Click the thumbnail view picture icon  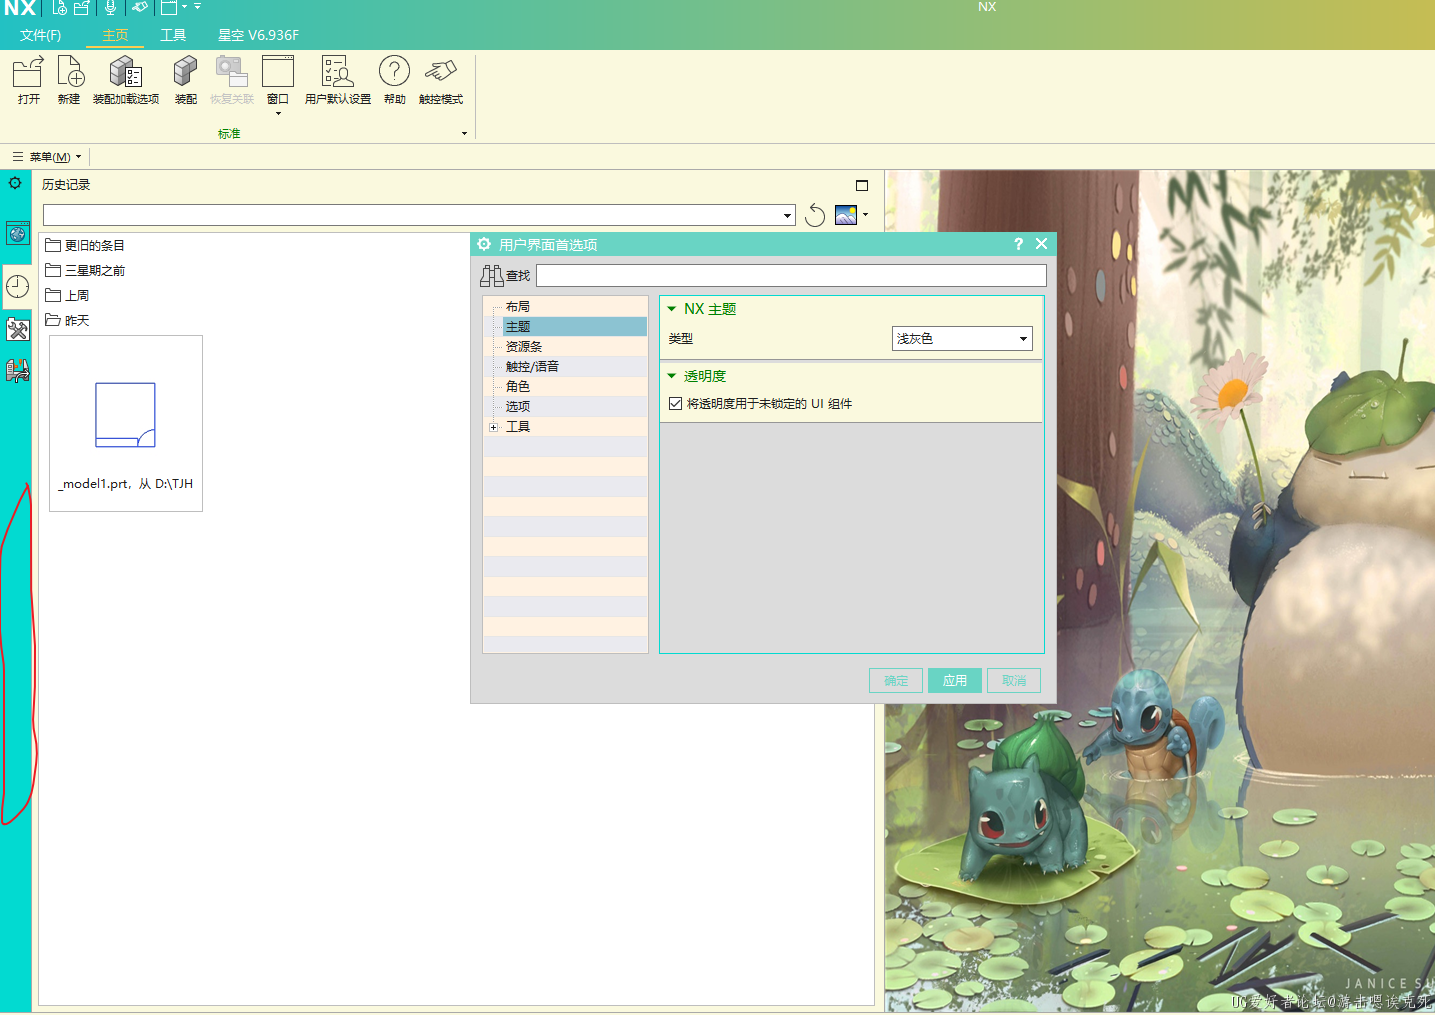pos(846,215)
